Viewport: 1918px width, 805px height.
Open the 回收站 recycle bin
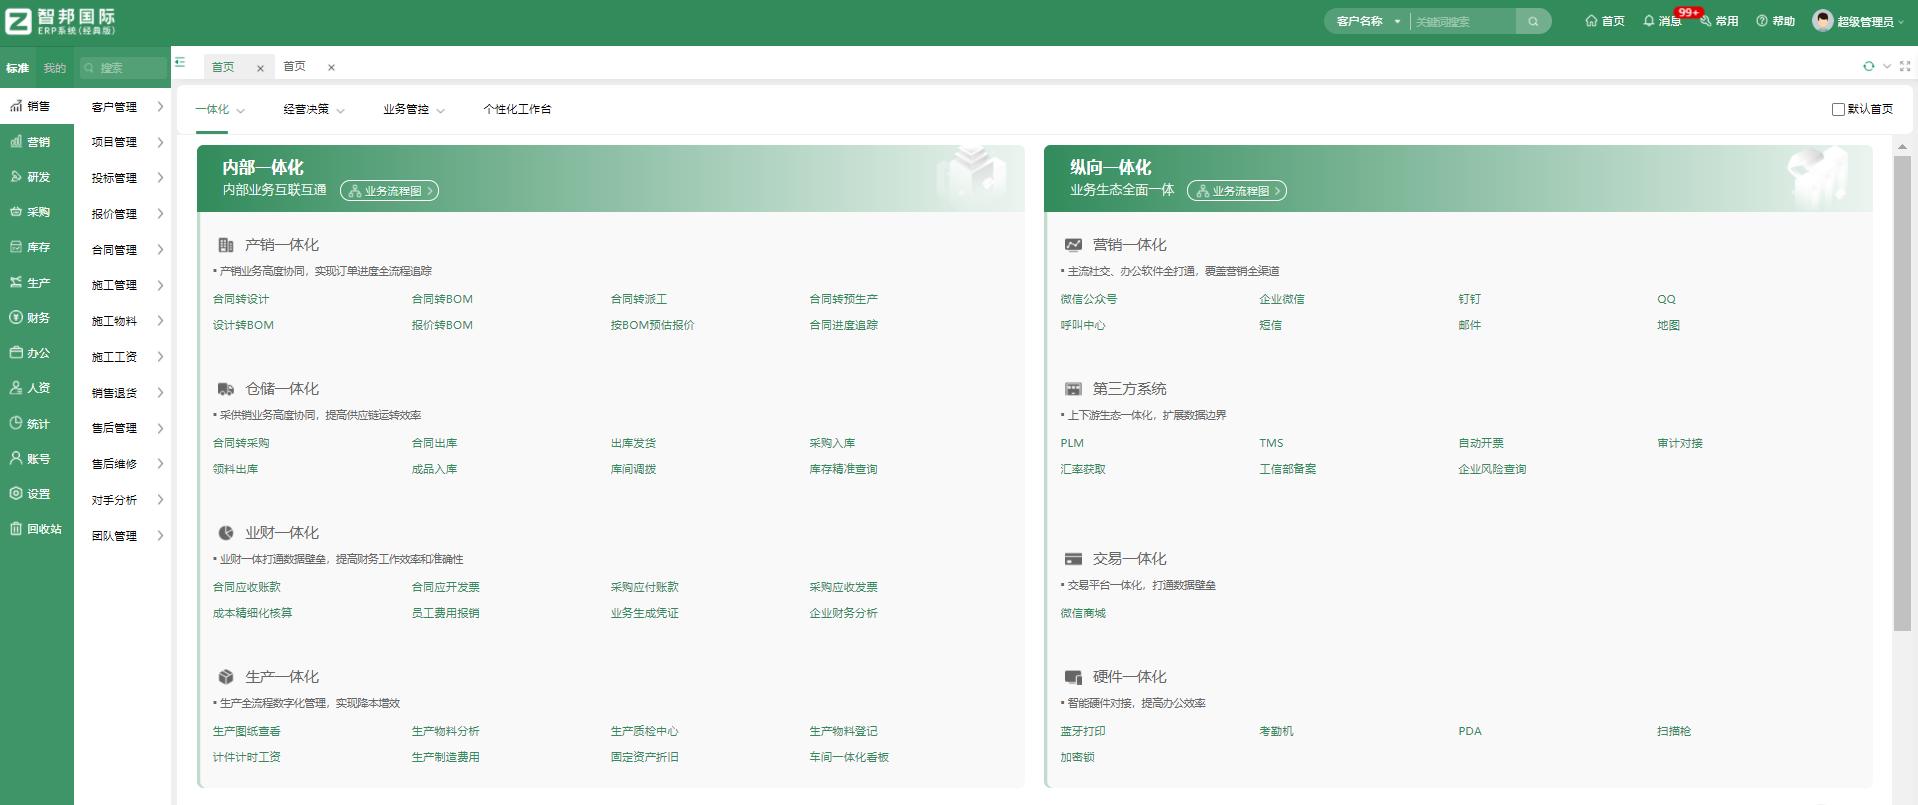pos(36,529)
